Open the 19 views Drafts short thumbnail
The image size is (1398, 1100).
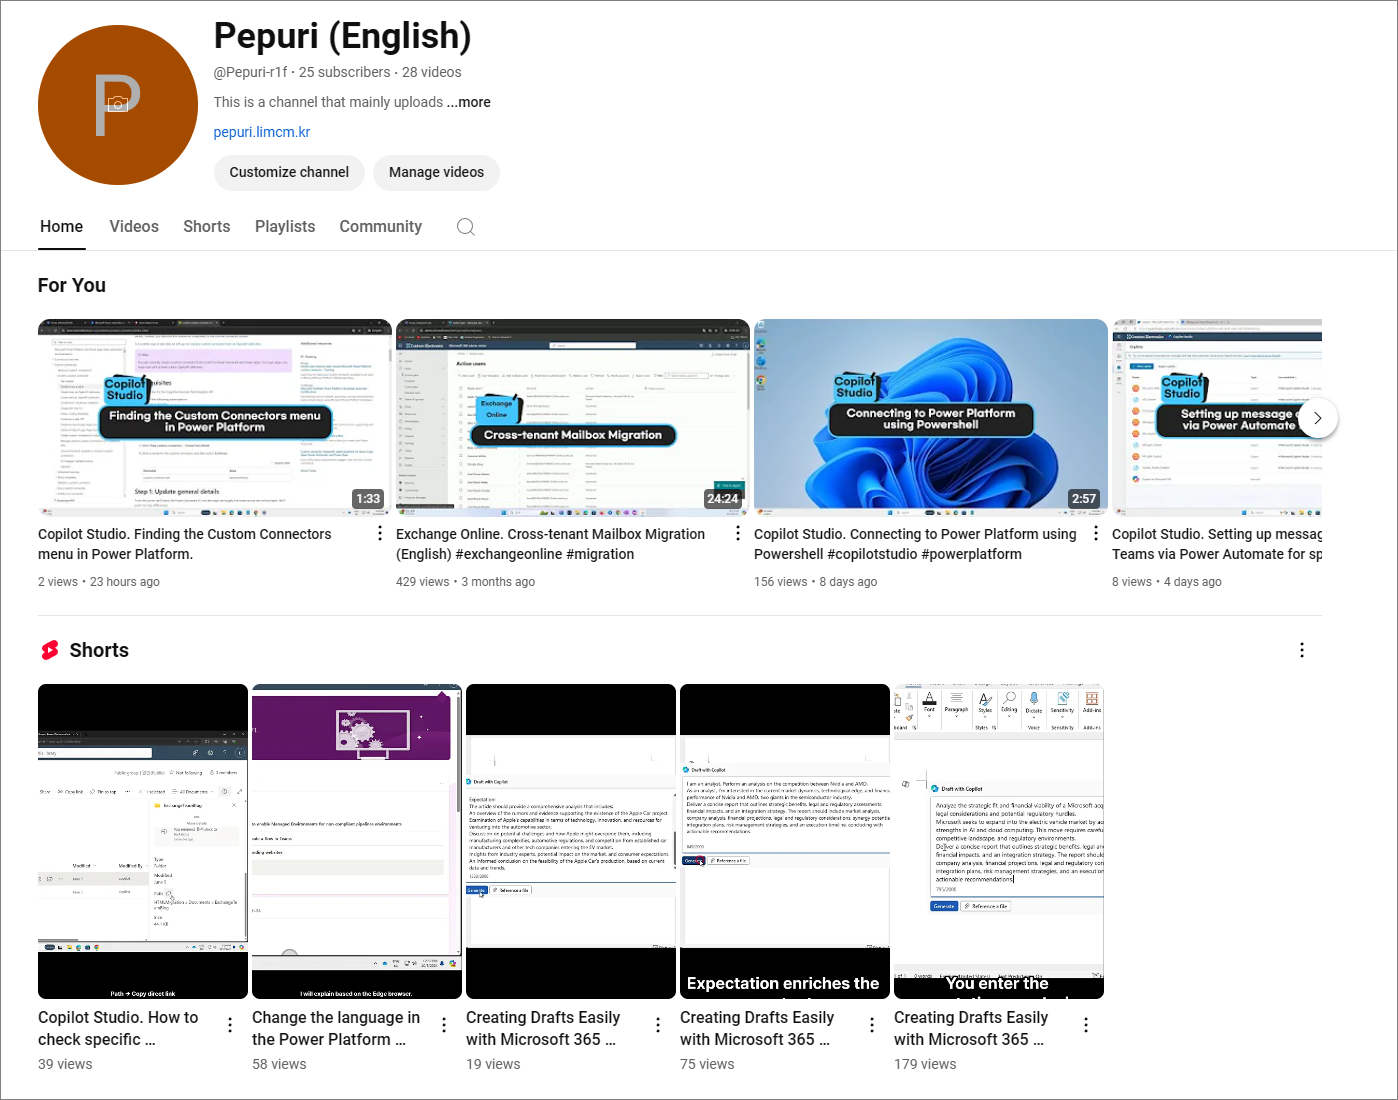click(x=571, y=841)
